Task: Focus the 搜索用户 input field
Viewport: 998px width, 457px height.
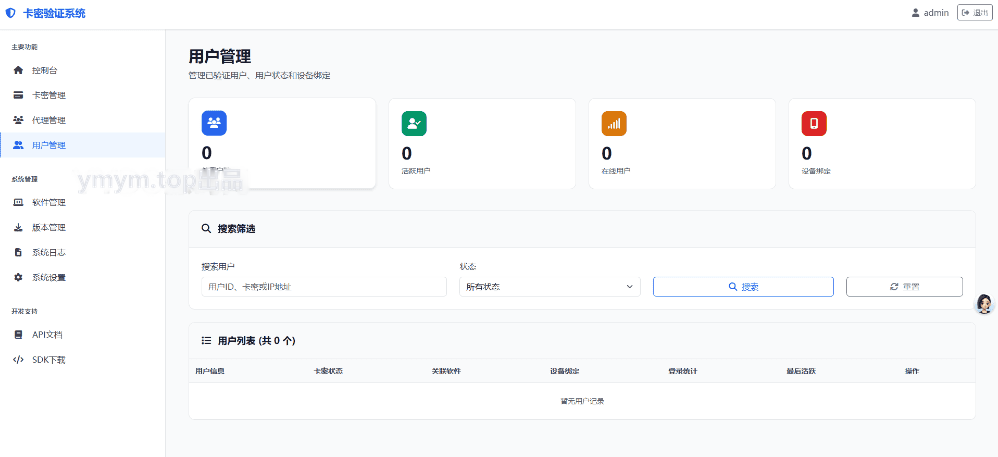Action: point(324,287)
